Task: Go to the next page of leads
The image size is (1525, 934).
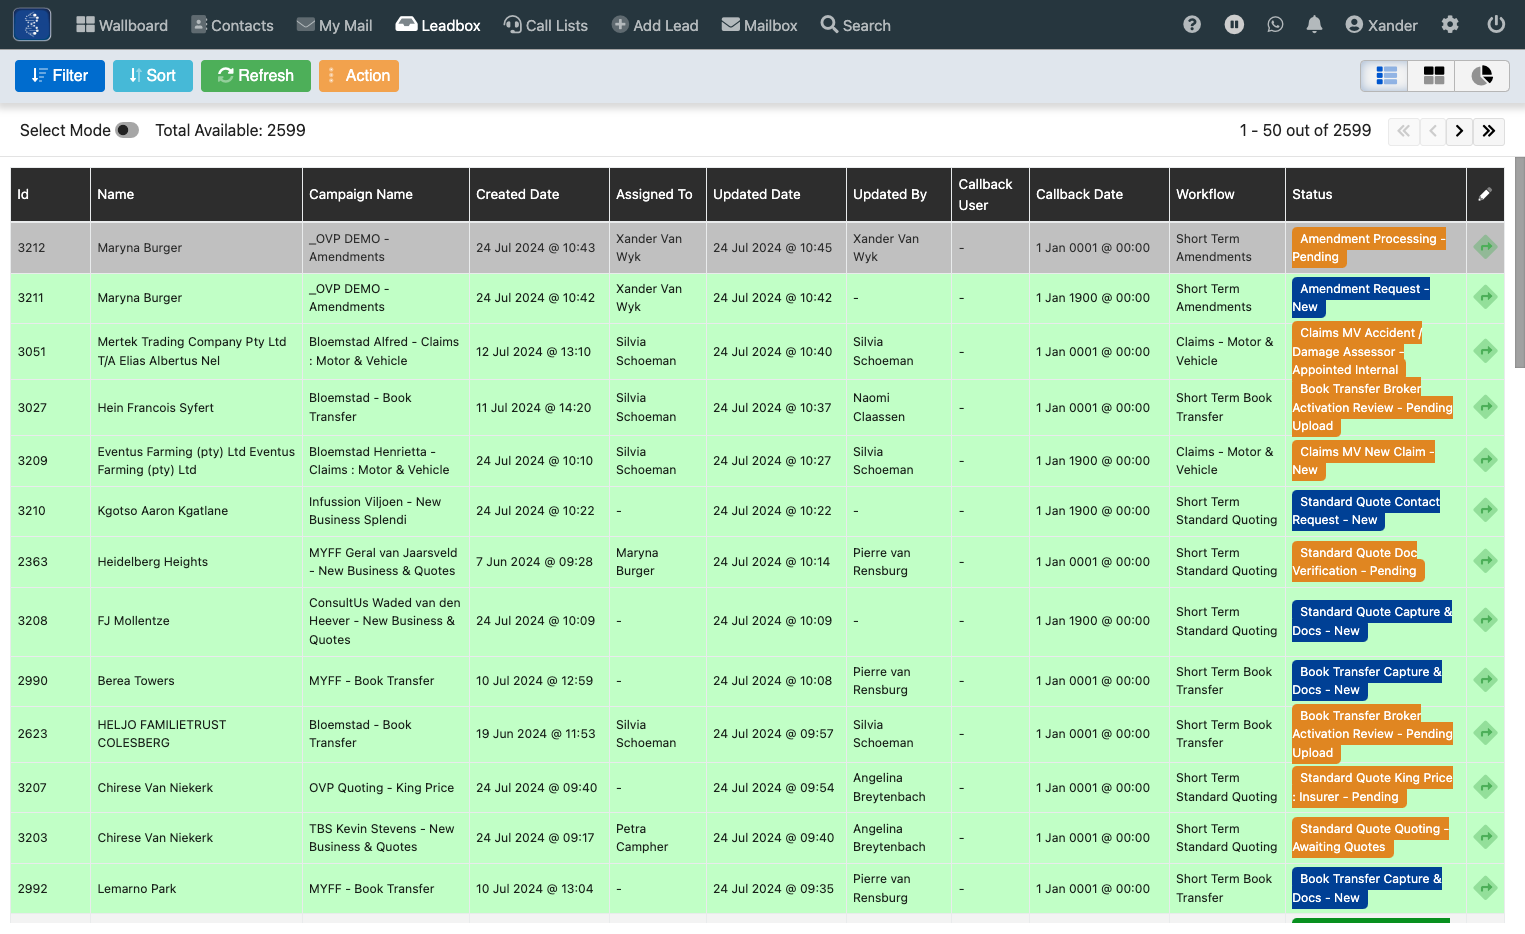Action: tap(1460, 131)
